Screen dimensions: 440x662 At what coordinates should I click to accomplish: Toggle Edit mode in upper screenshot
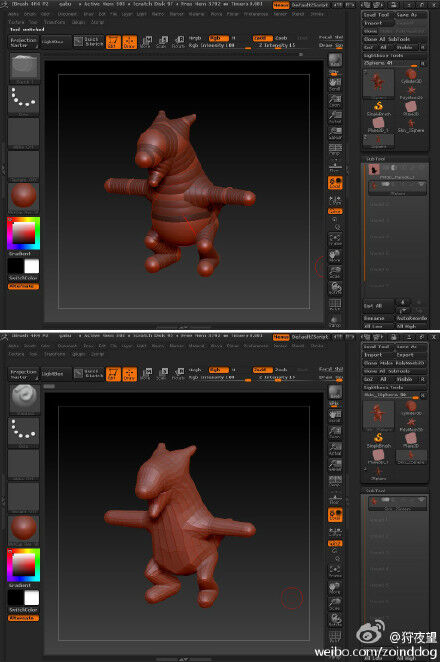point(113,42)
